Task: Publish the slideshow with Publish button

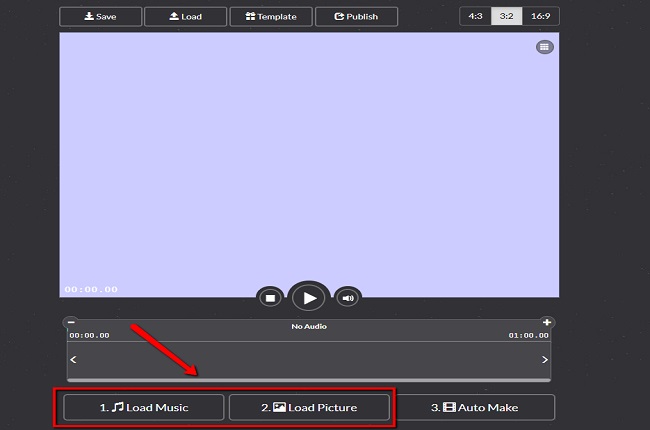Action: click(357, 17)
